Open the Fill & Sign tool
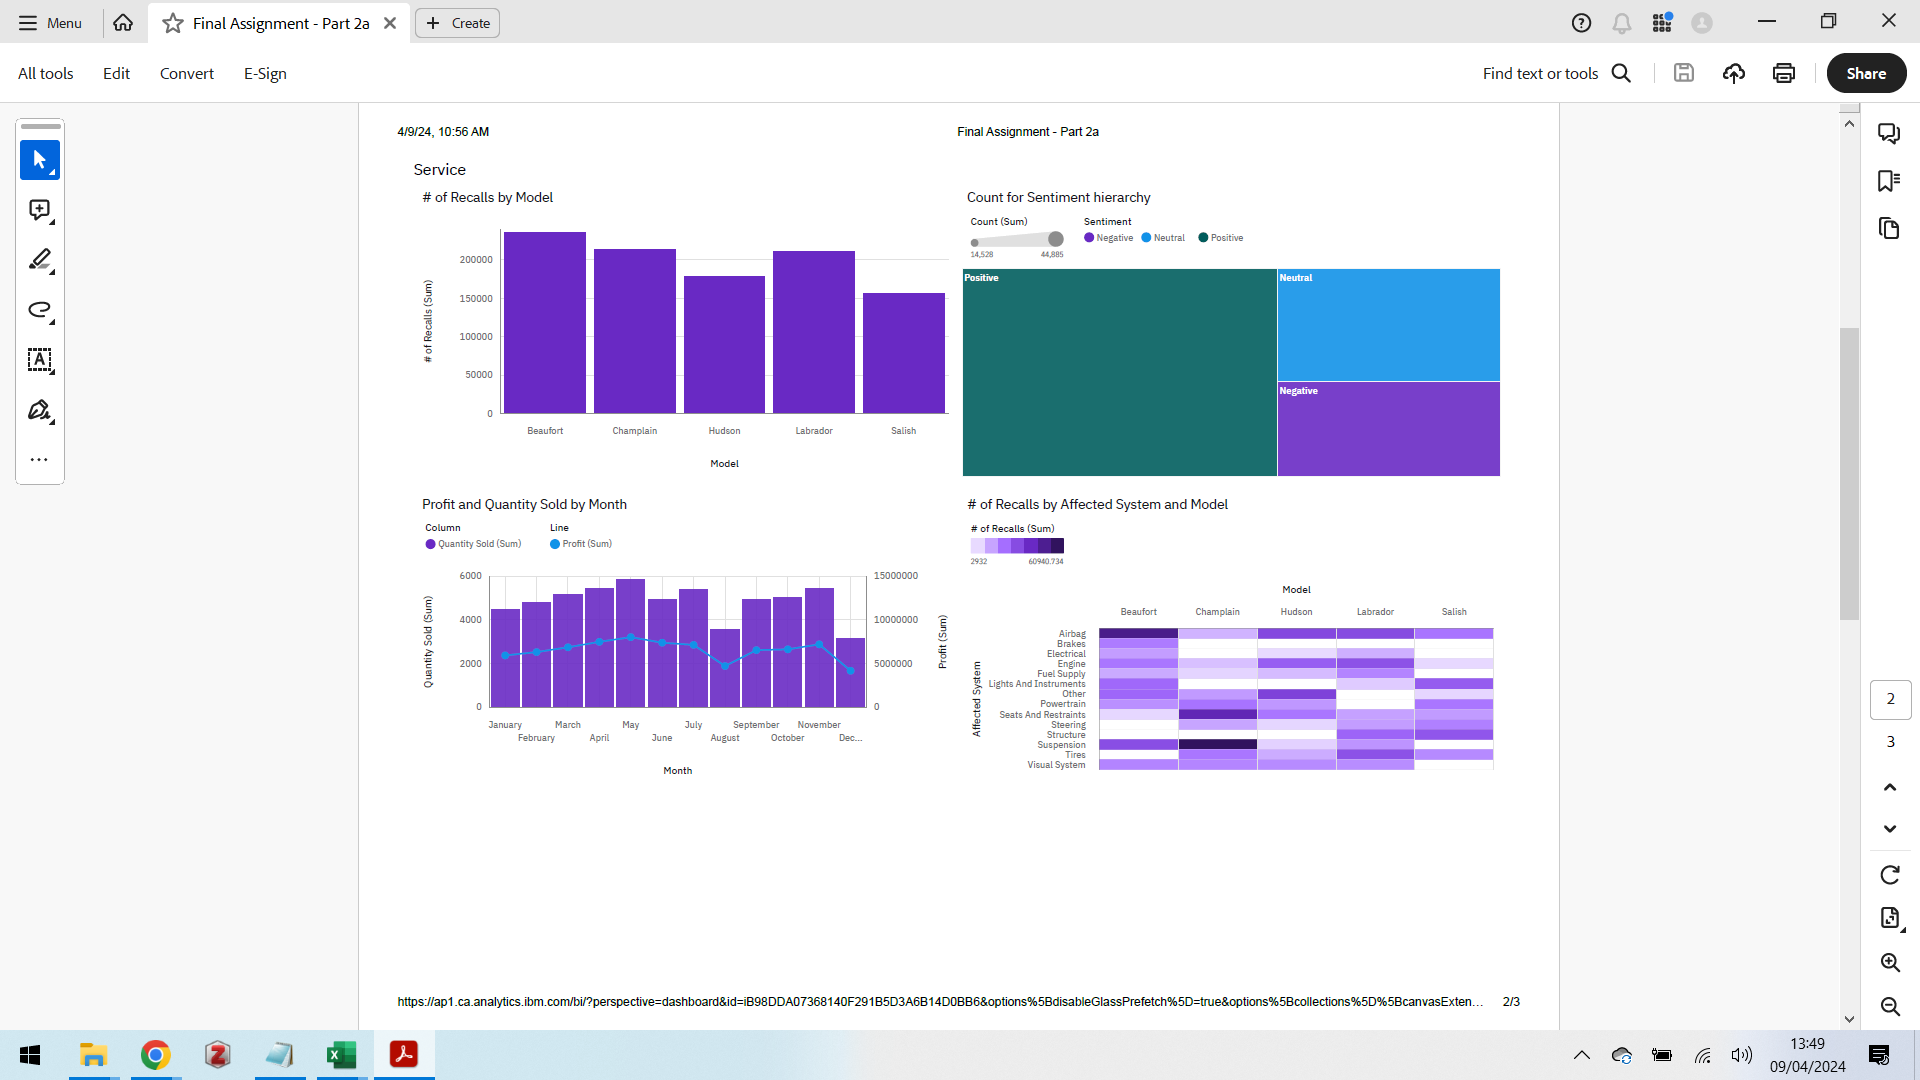 pos(37,410)
